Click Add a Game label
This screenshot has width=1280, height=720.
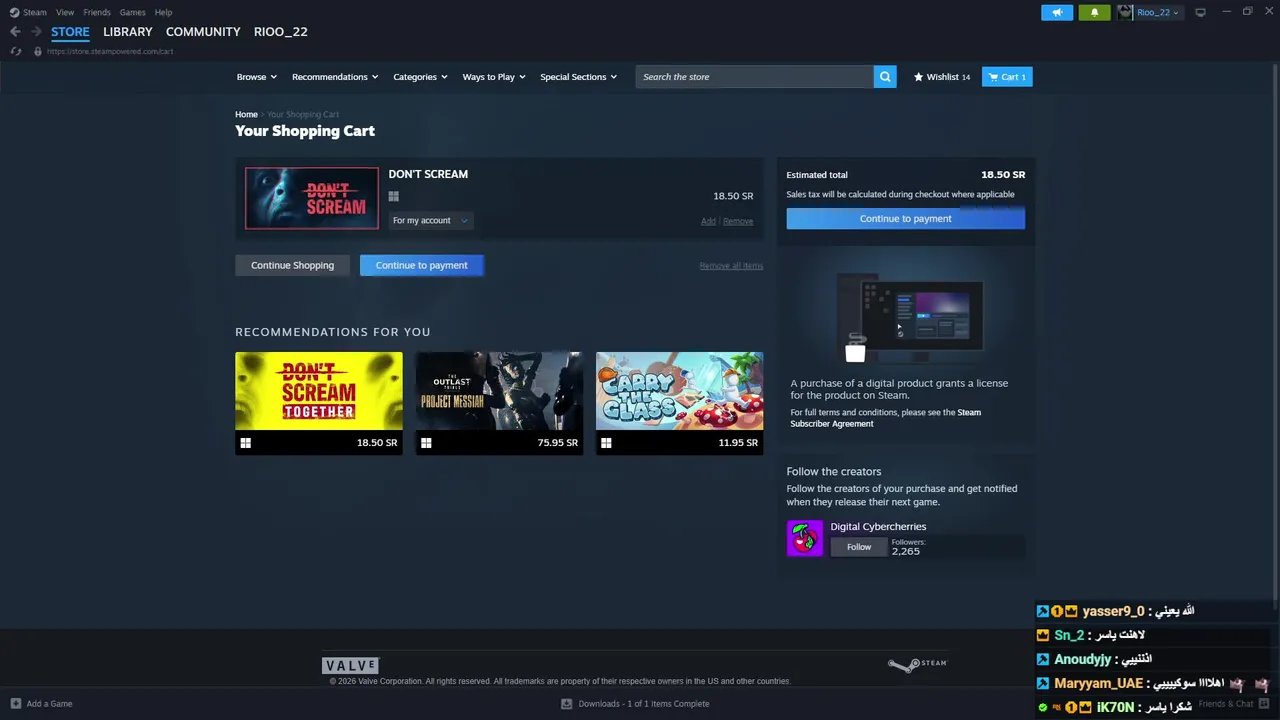pyautogui.click(x=49, y=704)
